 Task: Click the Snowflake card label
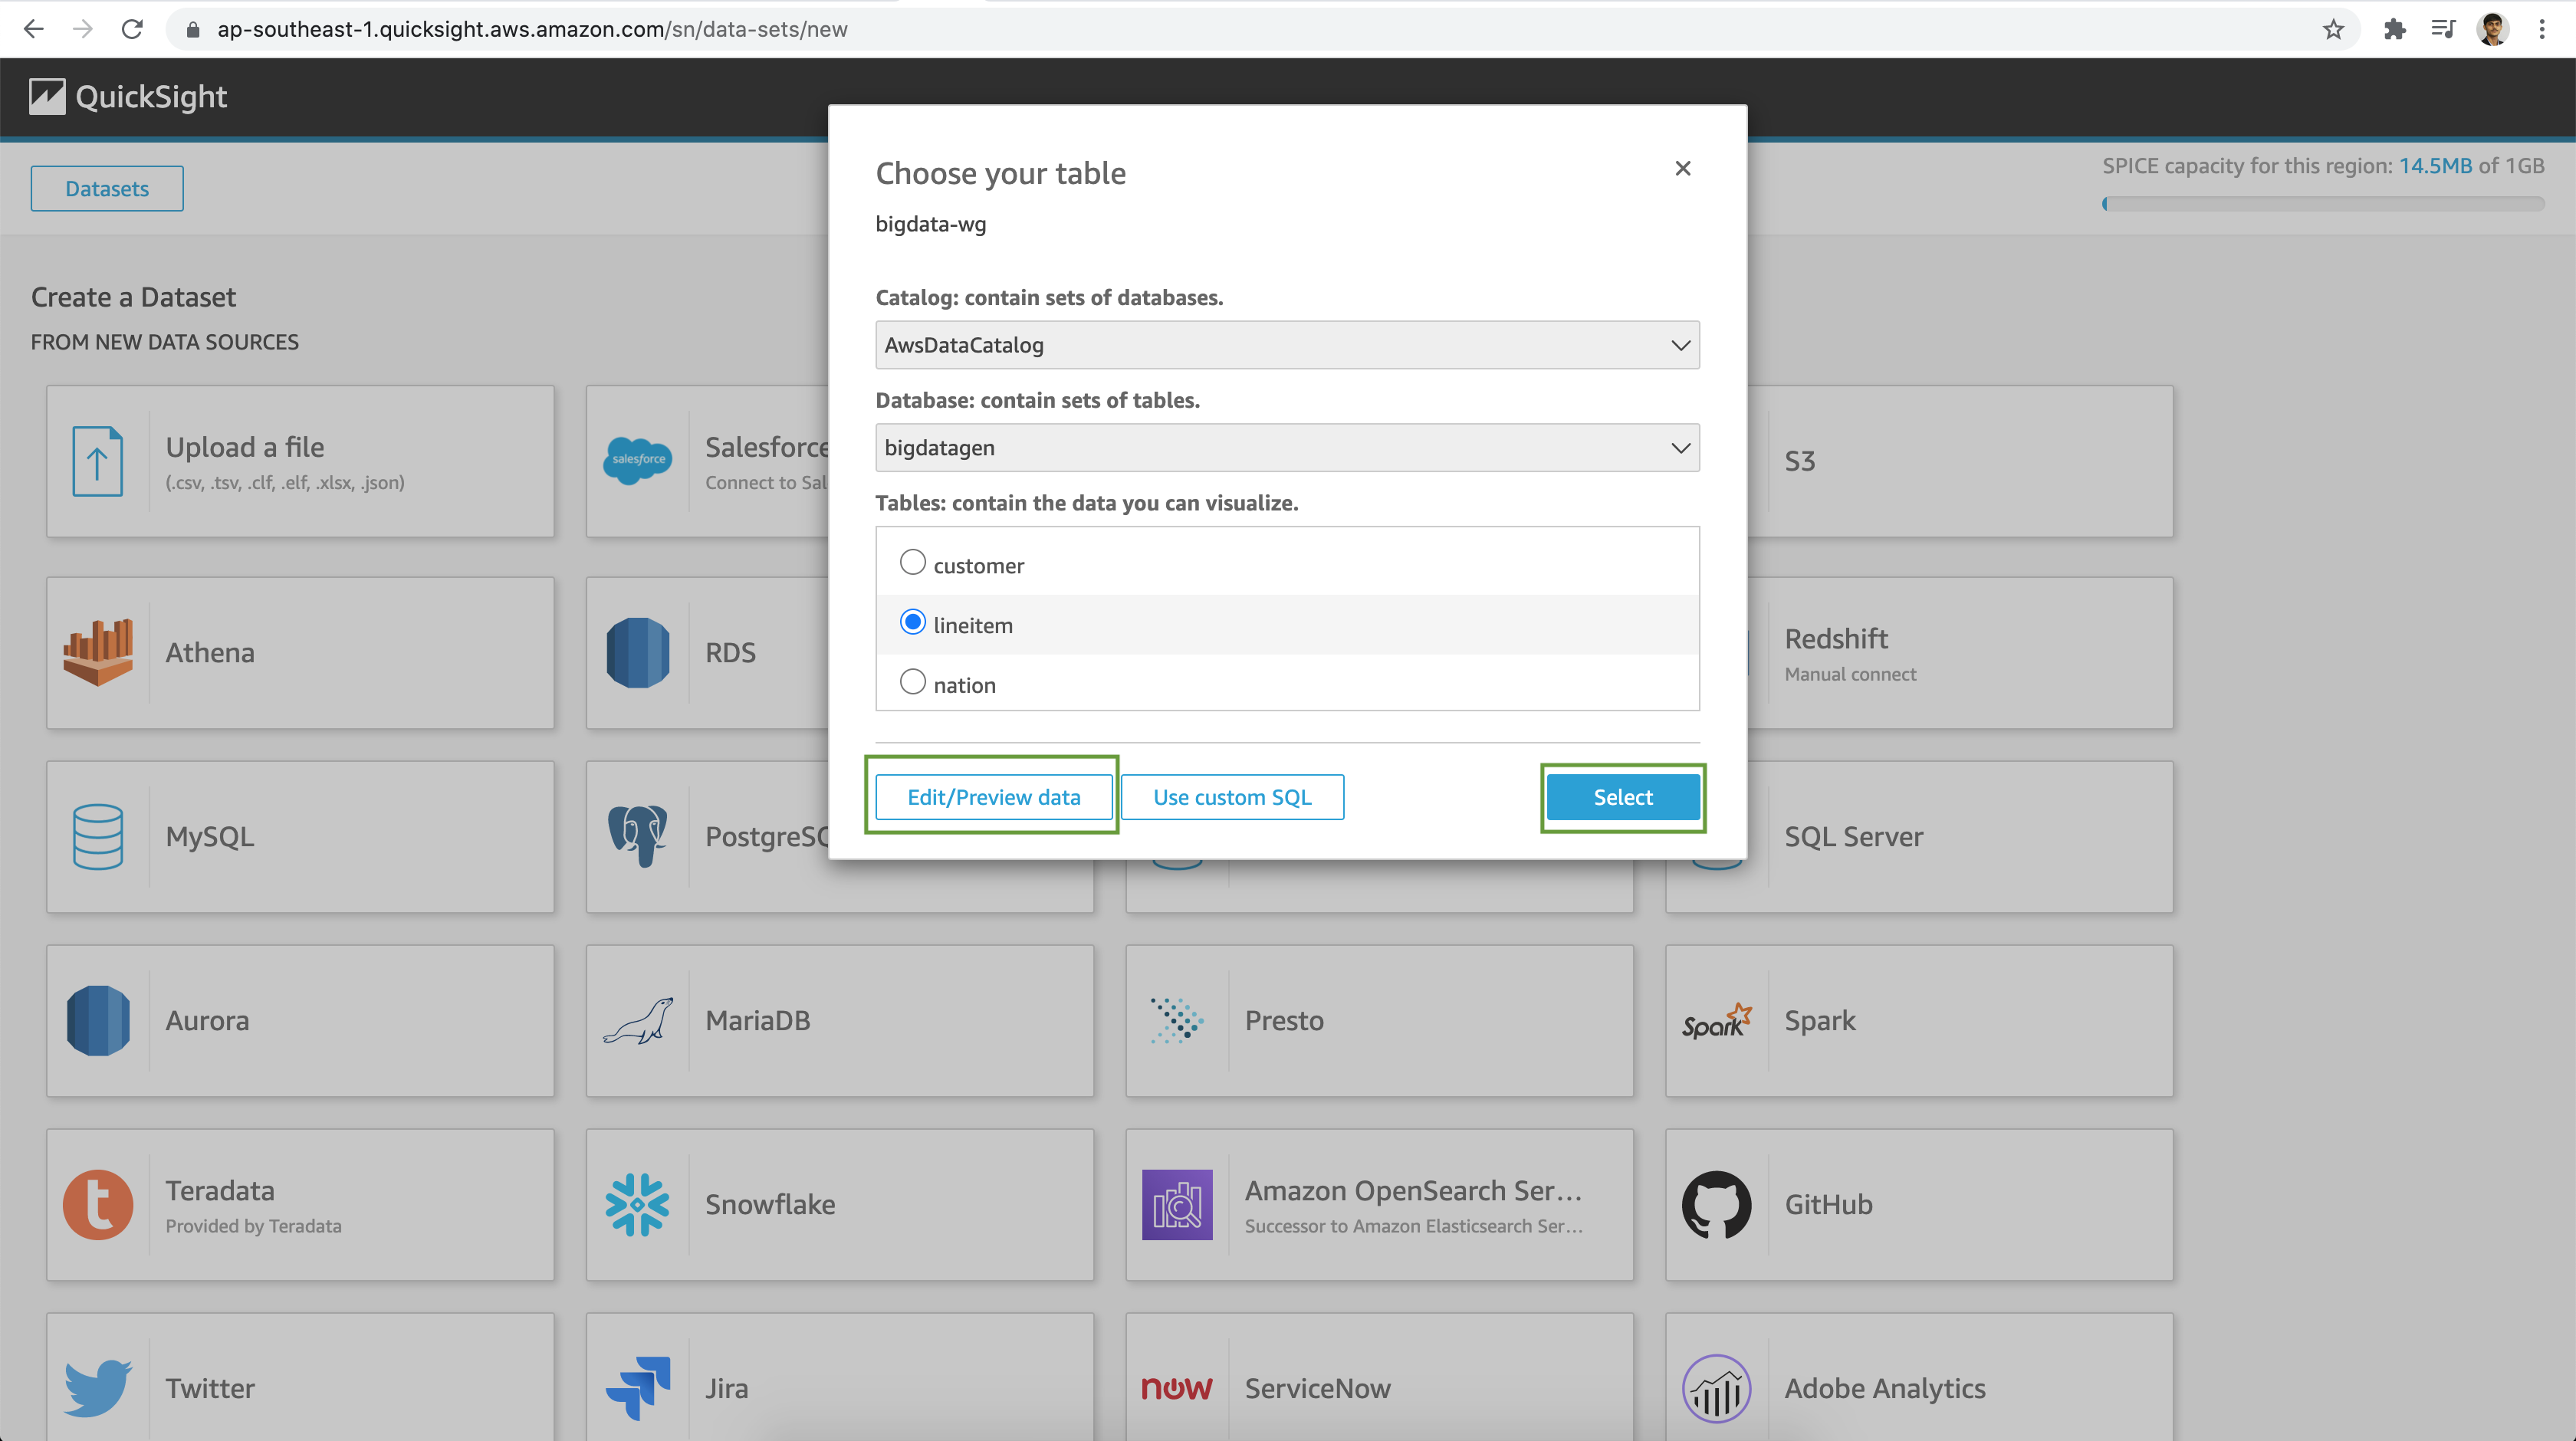pos(770,1204)
